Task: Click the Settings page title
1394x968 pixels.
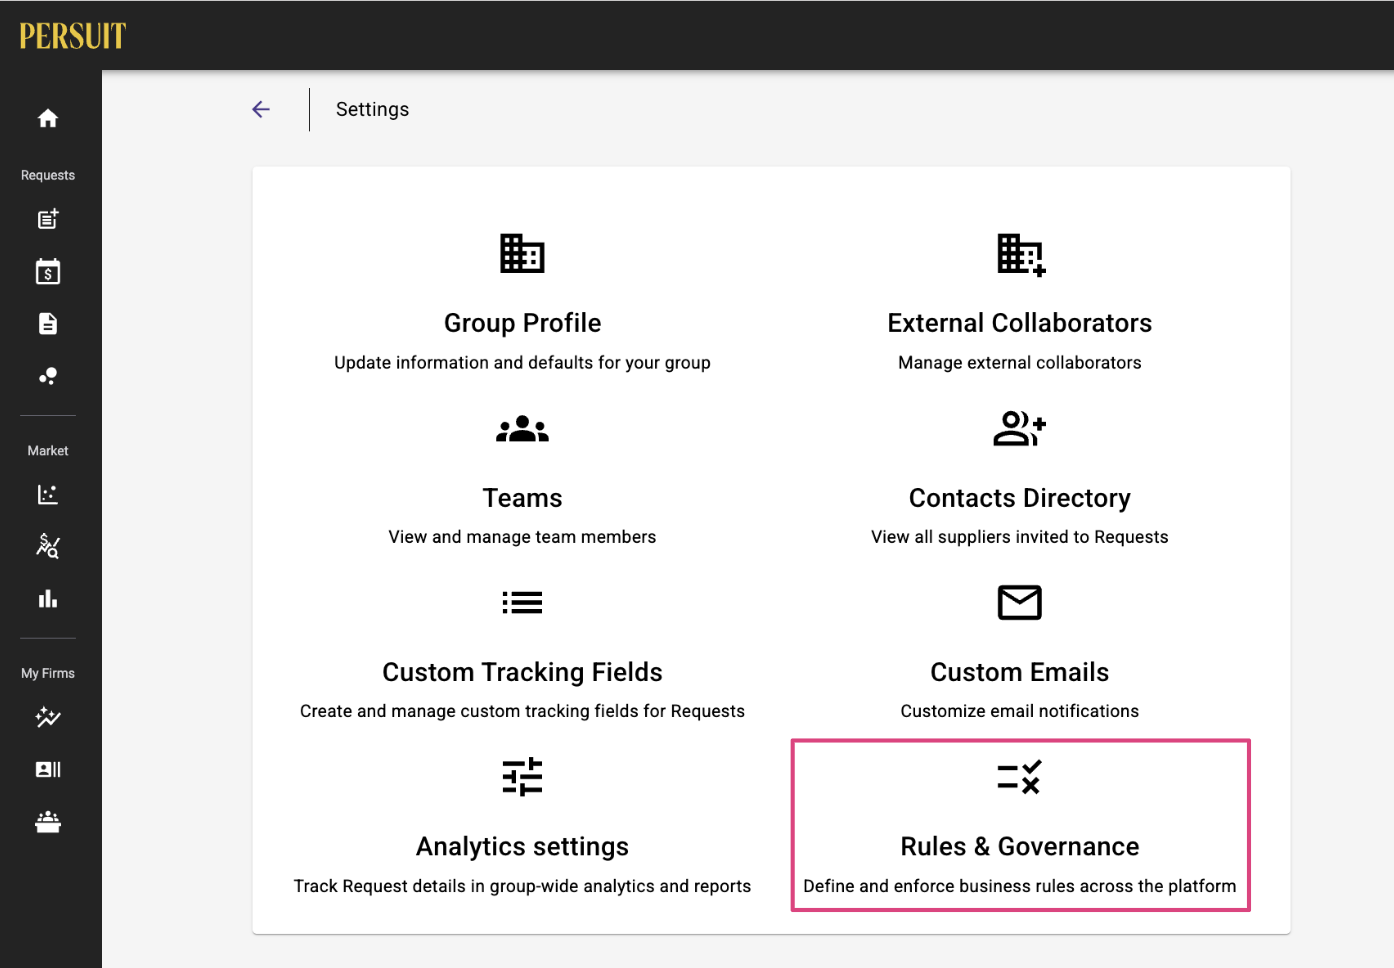Action: pos(372,109)
